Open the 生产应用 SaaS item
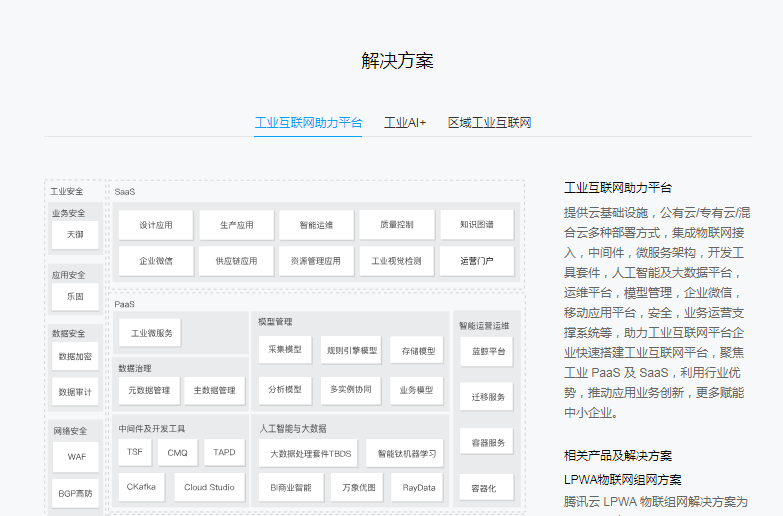783x516 pixels. pos(237,225)
